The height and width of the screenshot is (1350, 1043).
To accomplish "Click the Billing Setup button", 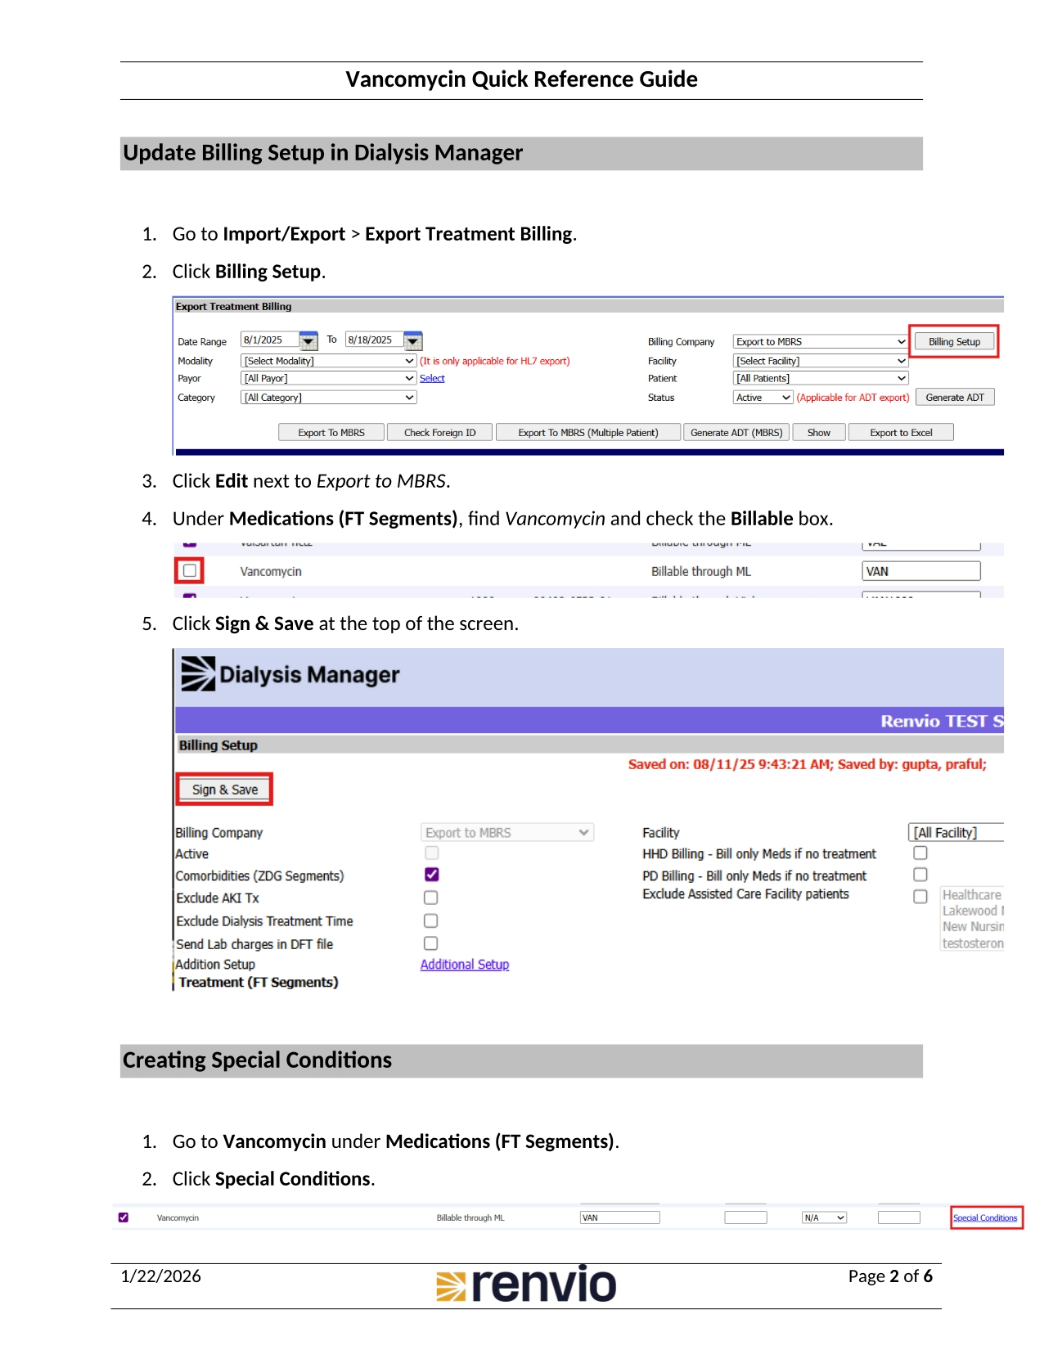I will [954, 341].
